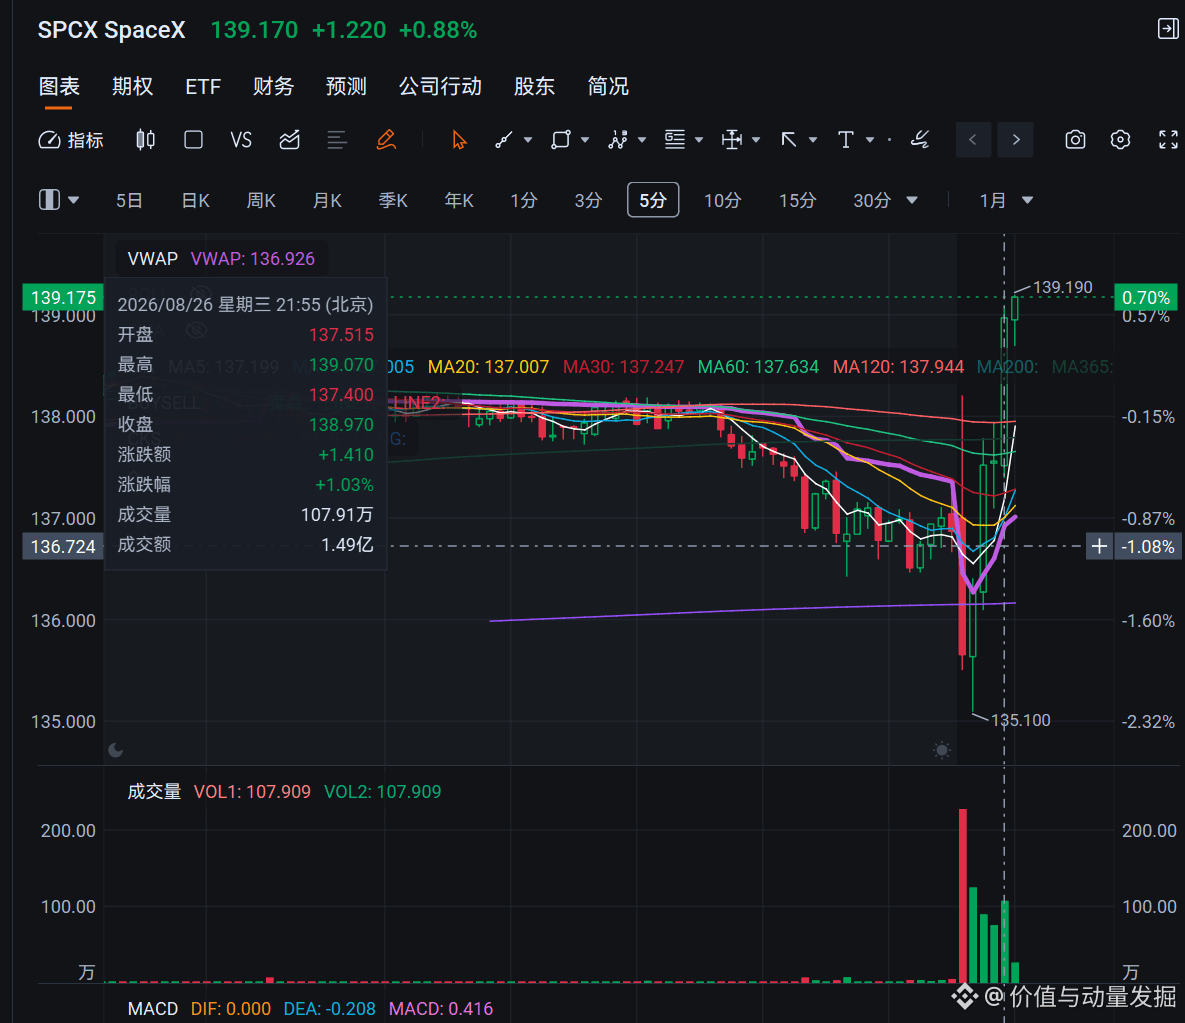Image resolution: width=1185 pixels, height=1023 pixels.
Task: Expand the pattern tool dropdown arrow
Action: [642, 140]
